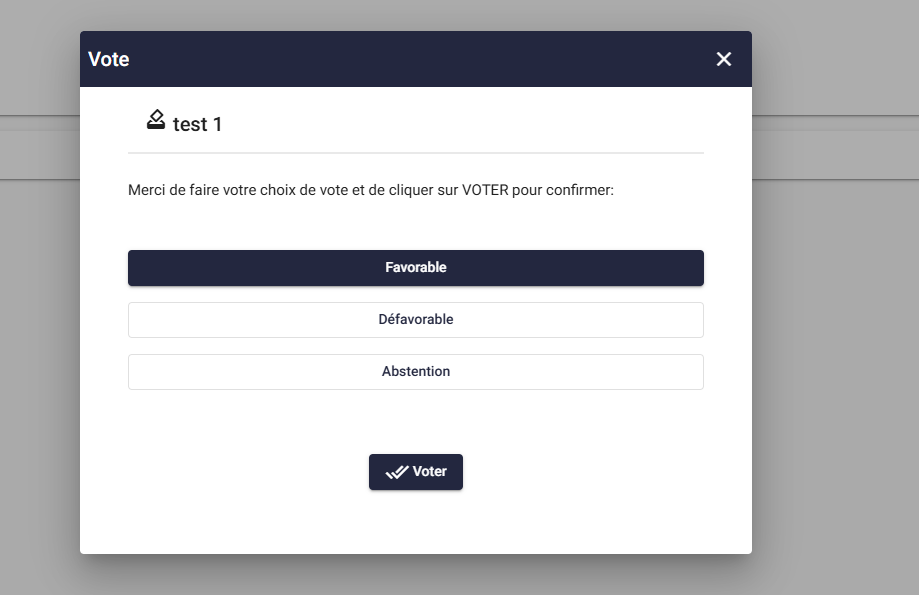Click the double-checkmark icon on Voter button
This screenshot has width=919, height=595.
(x=397, y=472)
